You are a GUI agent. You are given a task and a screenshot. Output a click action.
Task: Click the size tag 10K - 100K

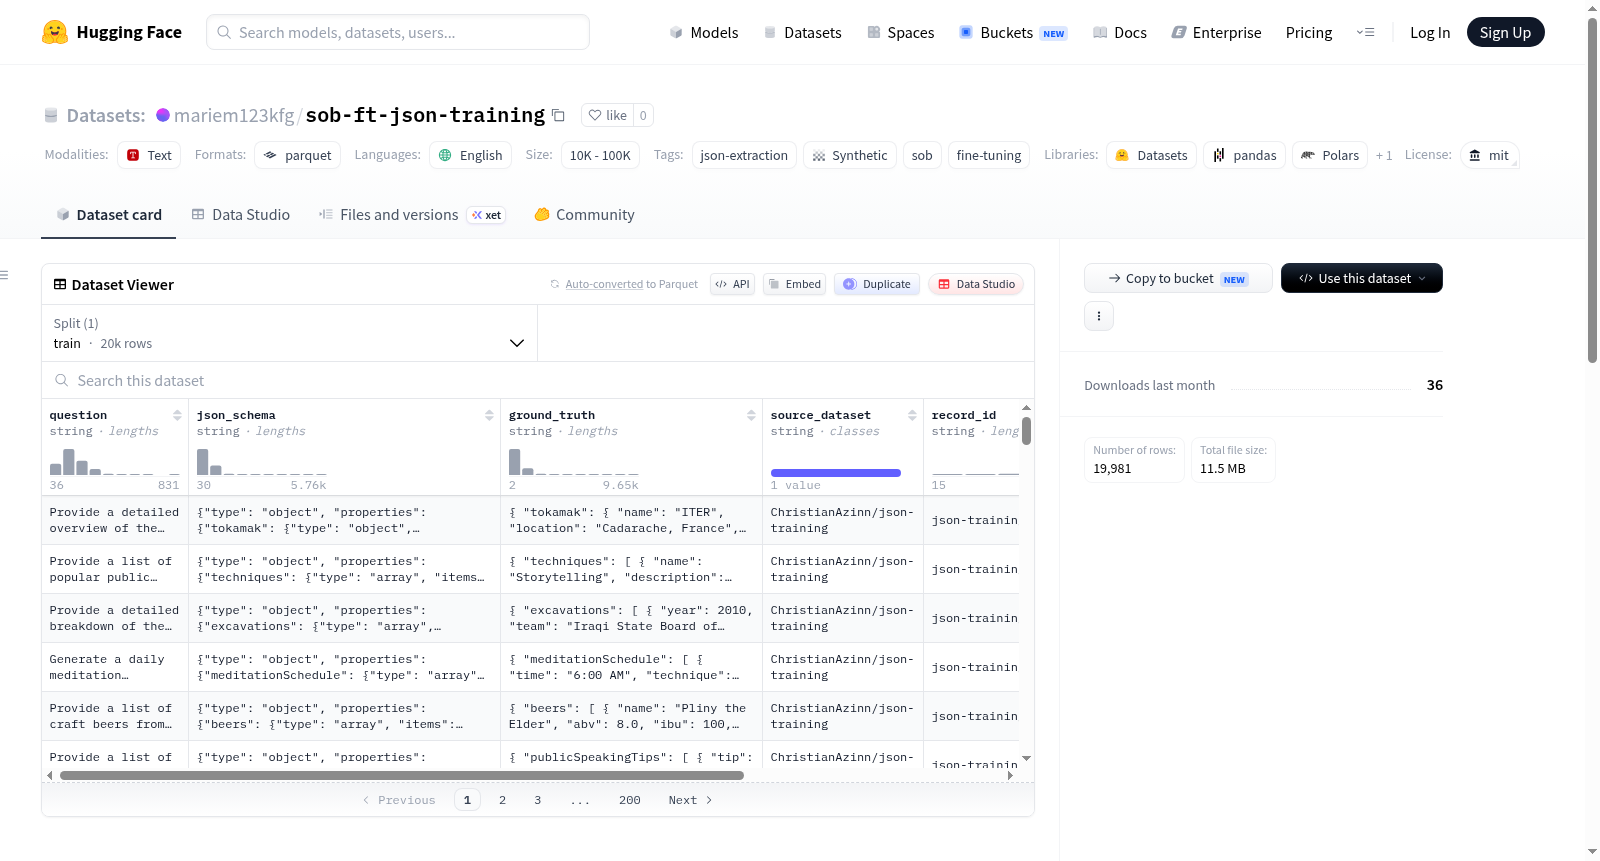pos(600,155)
